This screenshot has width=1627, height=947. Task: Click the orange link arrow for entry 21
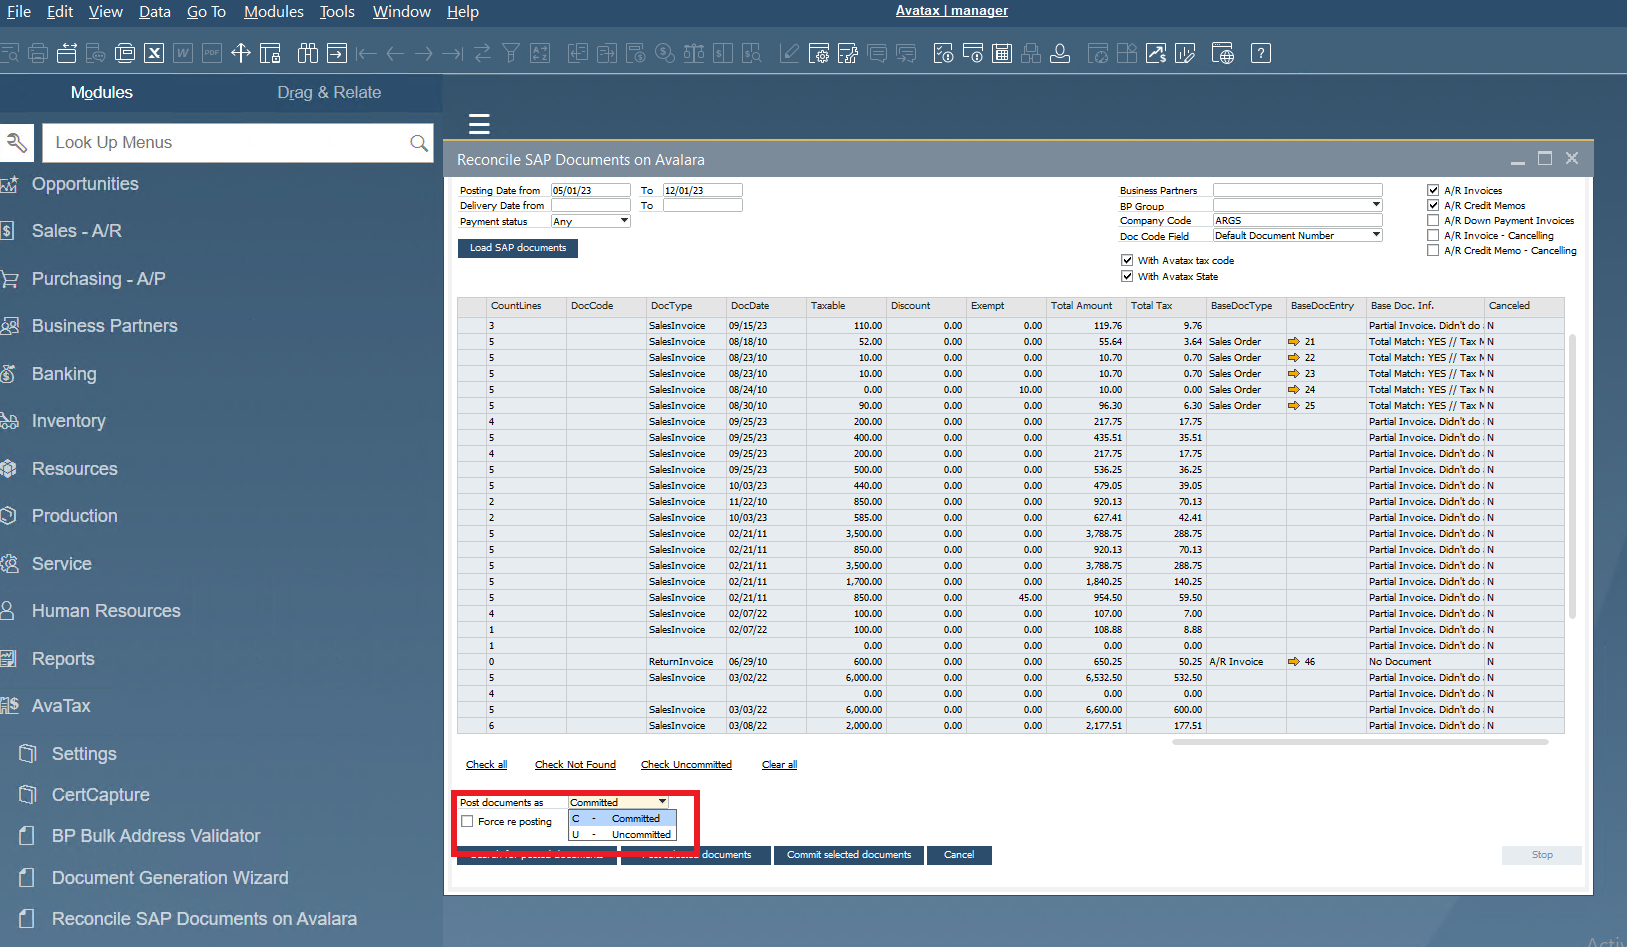pos(1294,342)
